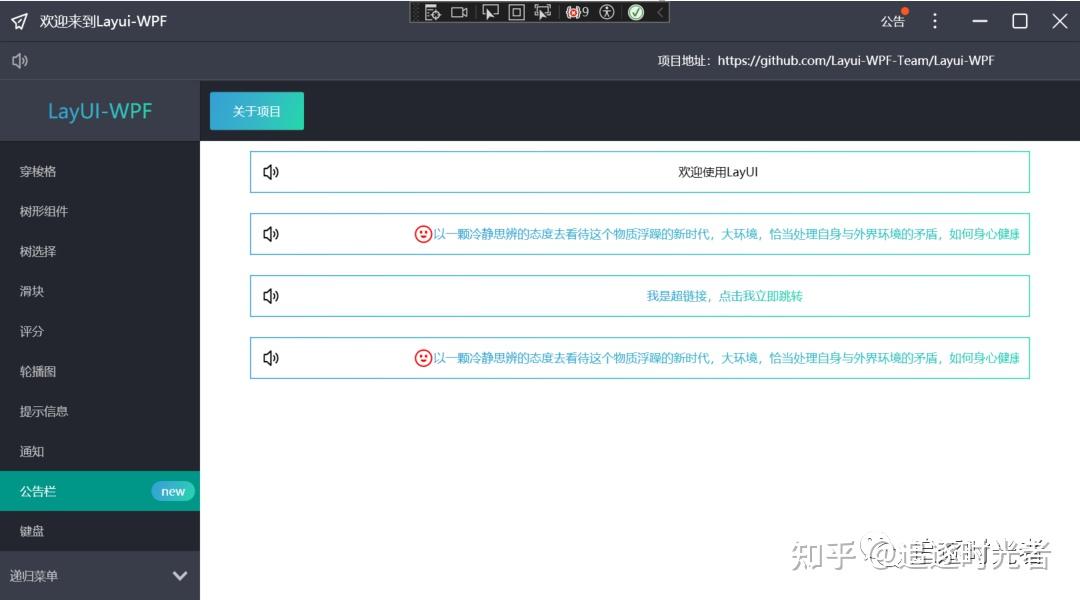Viewport: 1080px width, 600px height.
Task: Open the 提示信息 sidebar item
Action: coord(44,411)
